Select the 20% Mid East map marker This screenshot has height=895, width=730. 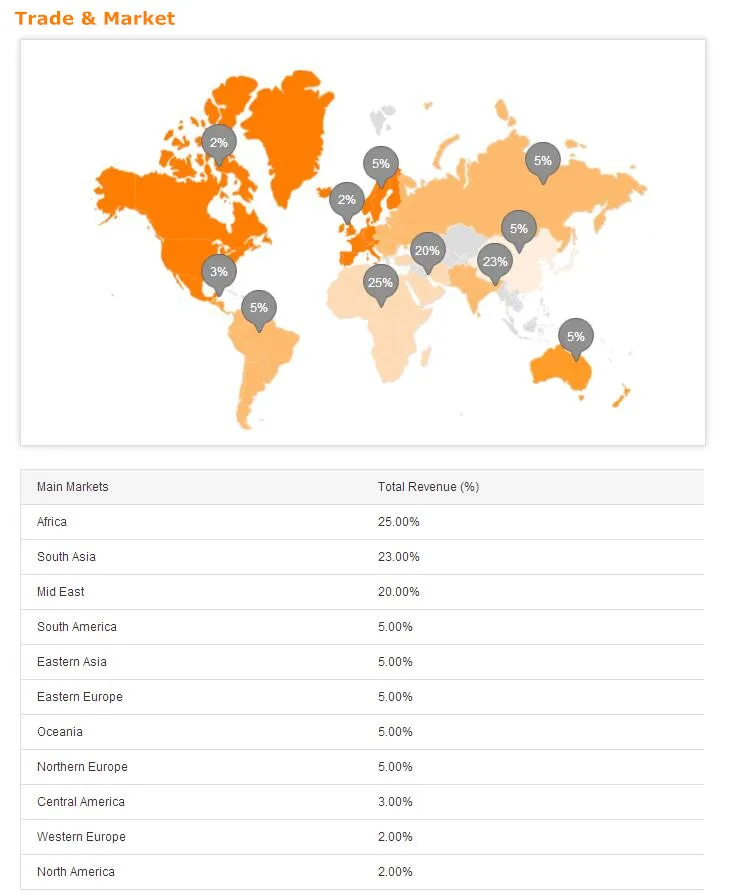[427, 250]
